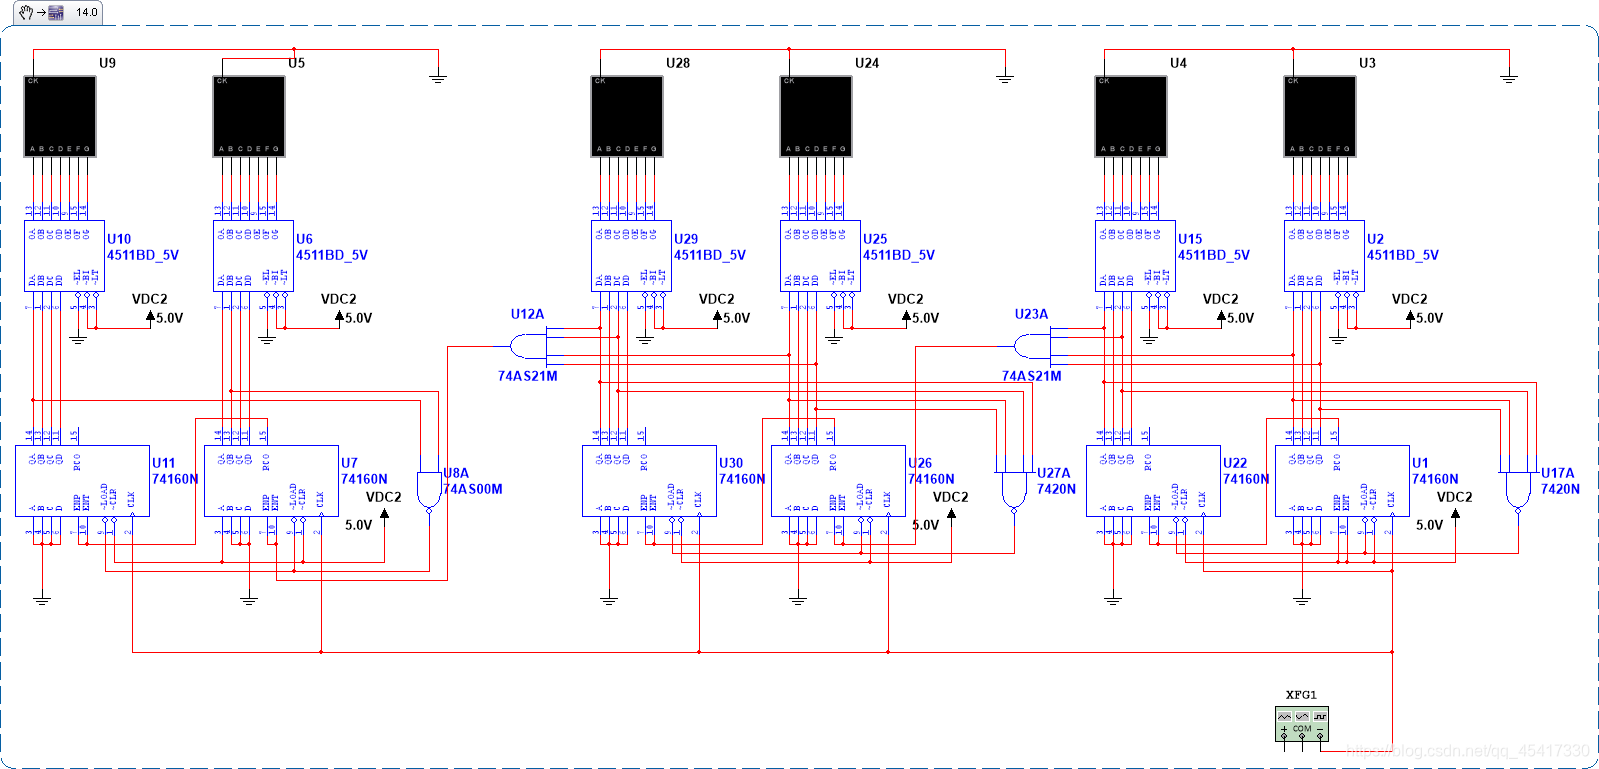The width and height of the screenshot is (1599, 769).
Task: Select the U4 seven-segment display
Action: tap(1131, 116)
